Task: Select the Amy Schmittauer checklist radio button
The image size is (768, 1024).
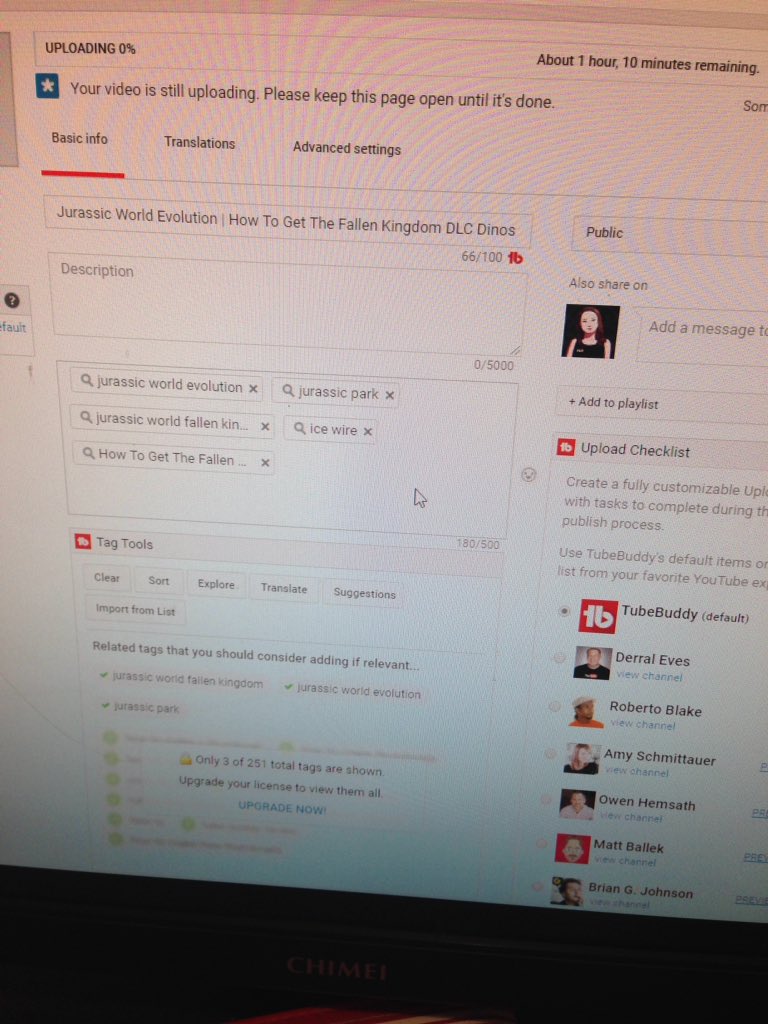Action: [x=550, y=753]
